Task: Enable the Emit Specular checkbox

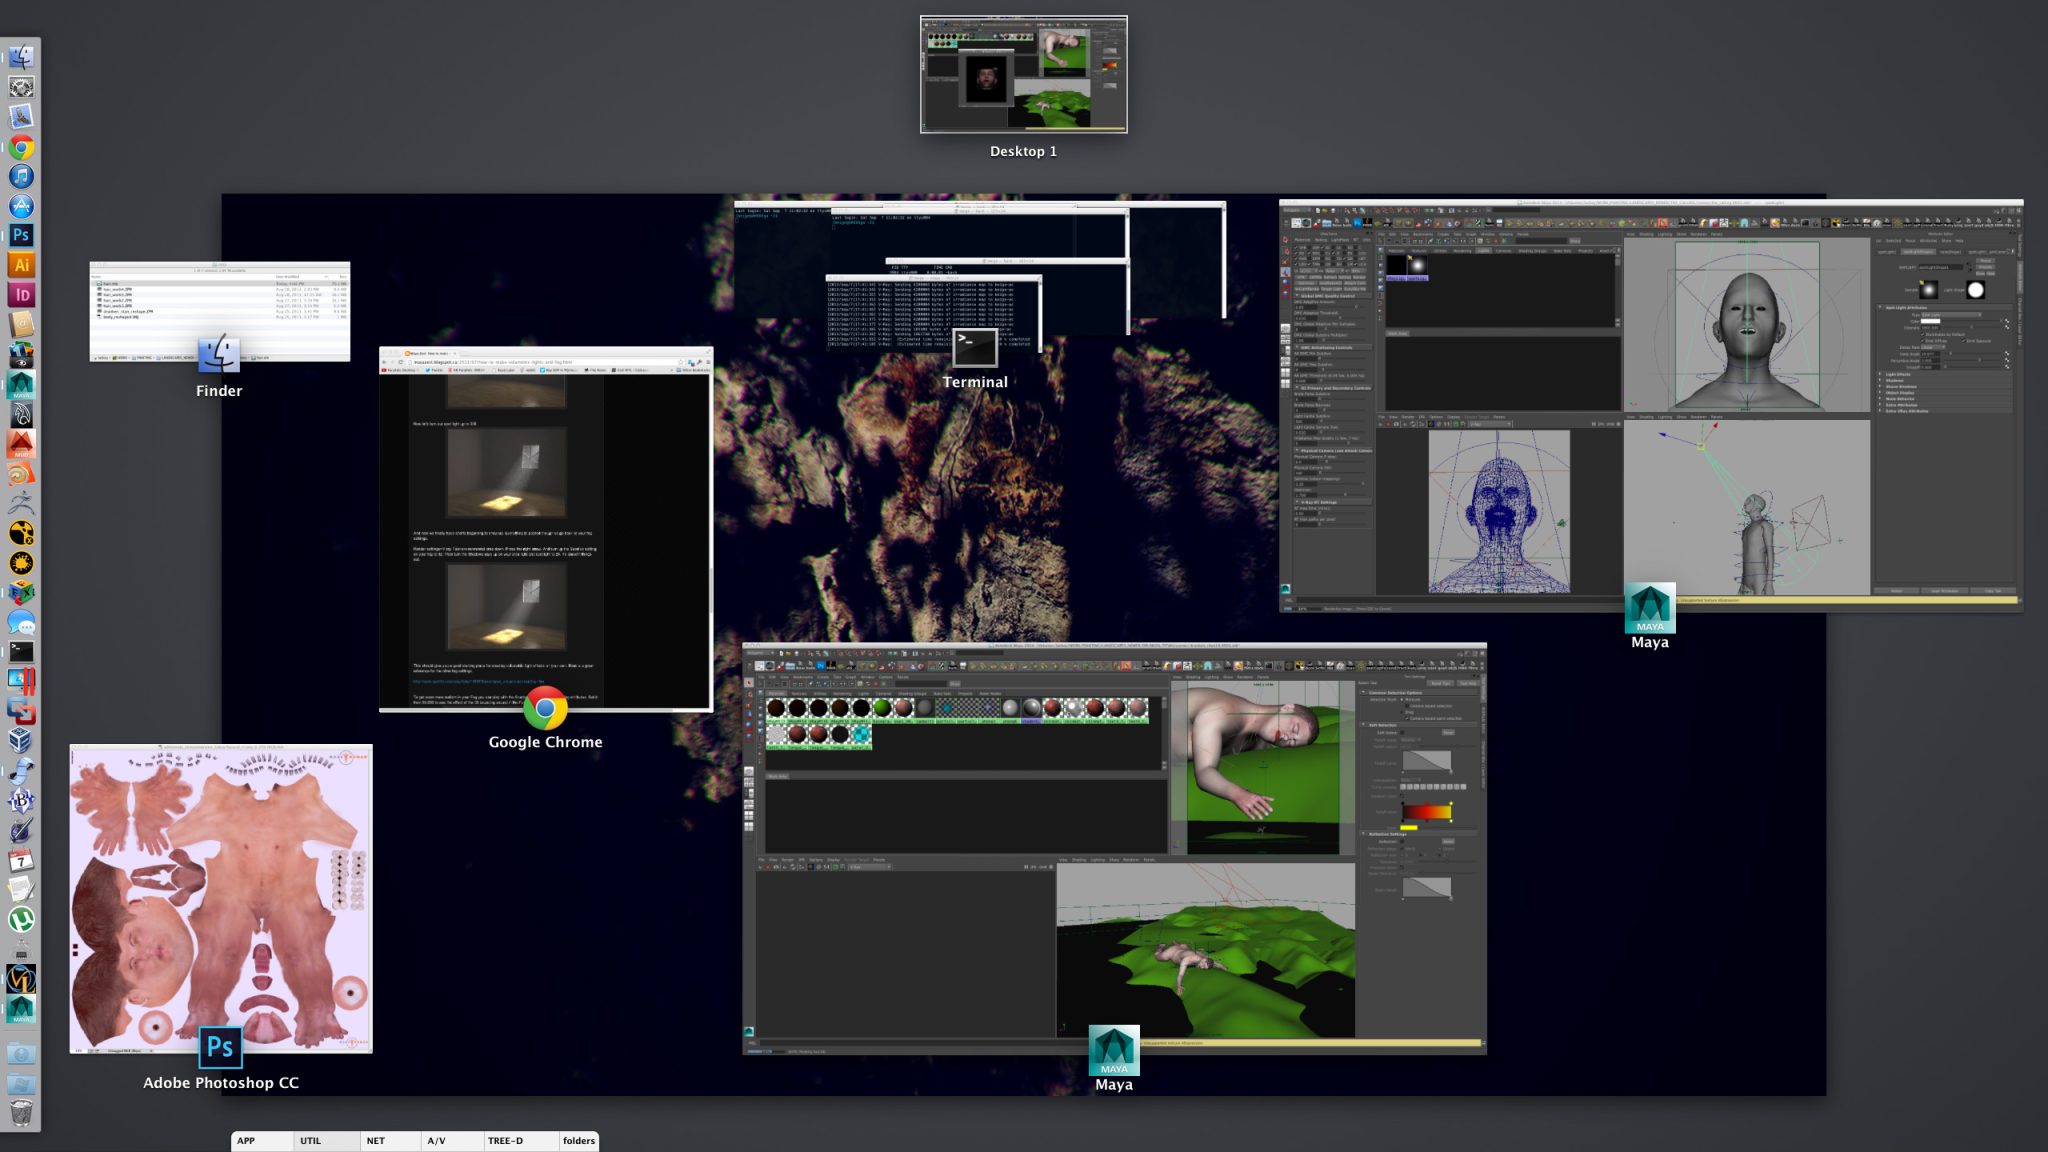Action: click(1963, 341)
